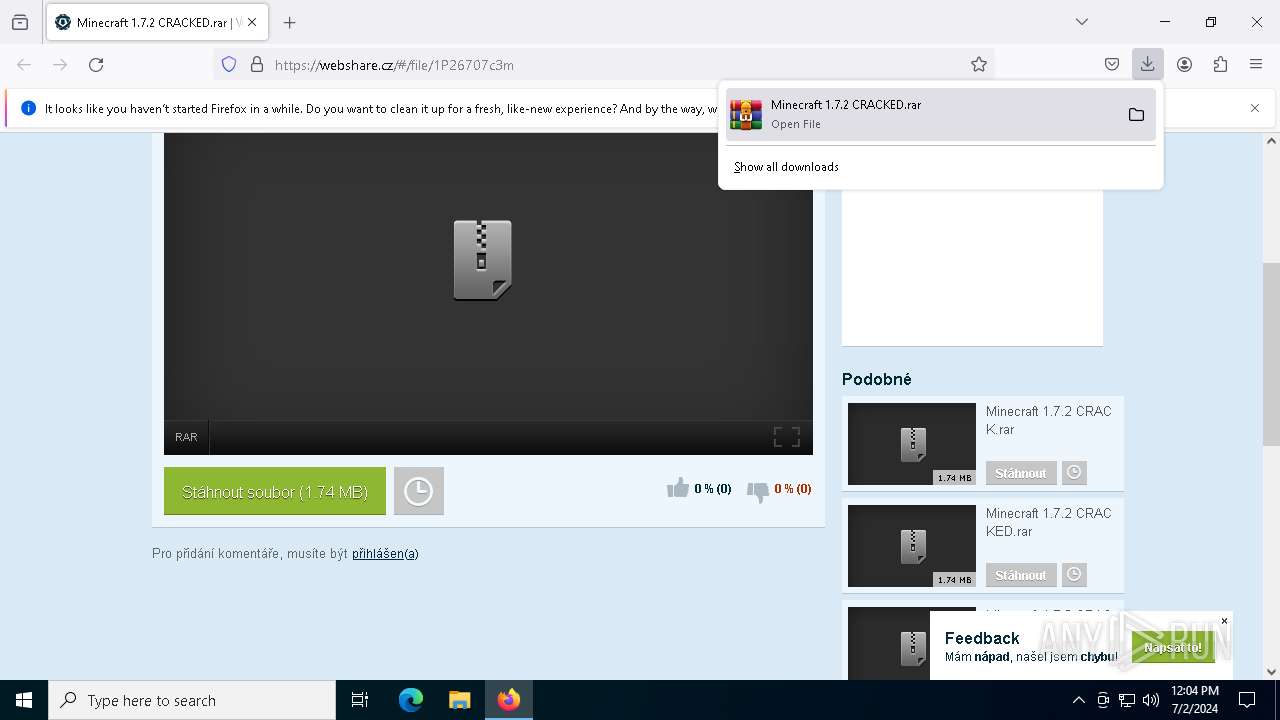The image size is (1280, 720).
Task: Open Minecraft 1.7.2 CRACKED.rar similar thumbnail
Action: click(912, 546)
